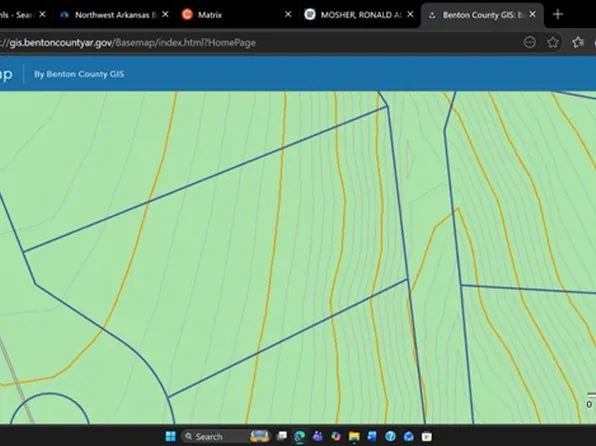Screen dimensions: 596x446
Task: Click the By Benton County GIS header text
Action: (x=79, y=74)
